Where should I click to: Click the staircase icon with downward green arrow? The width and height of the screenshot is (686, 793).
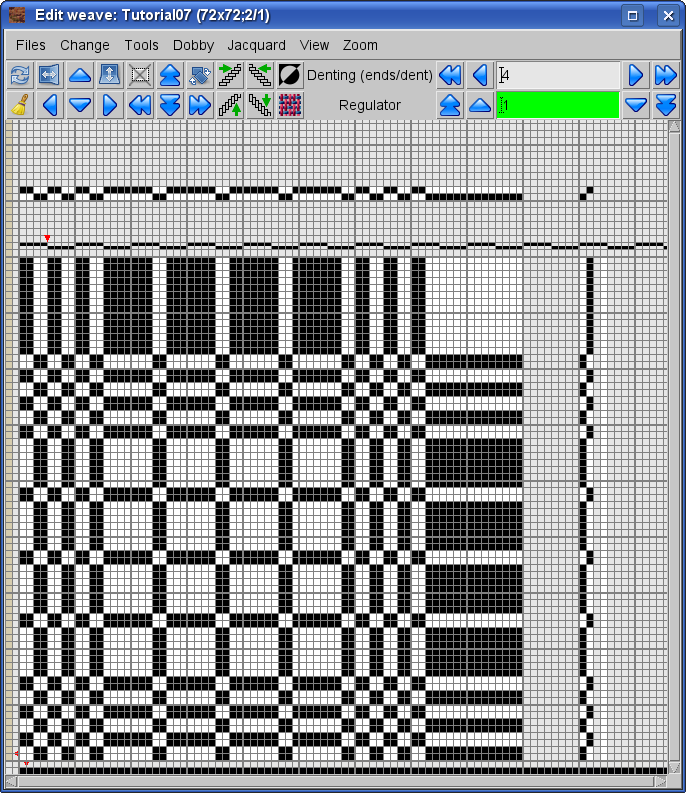pos(260,105)
